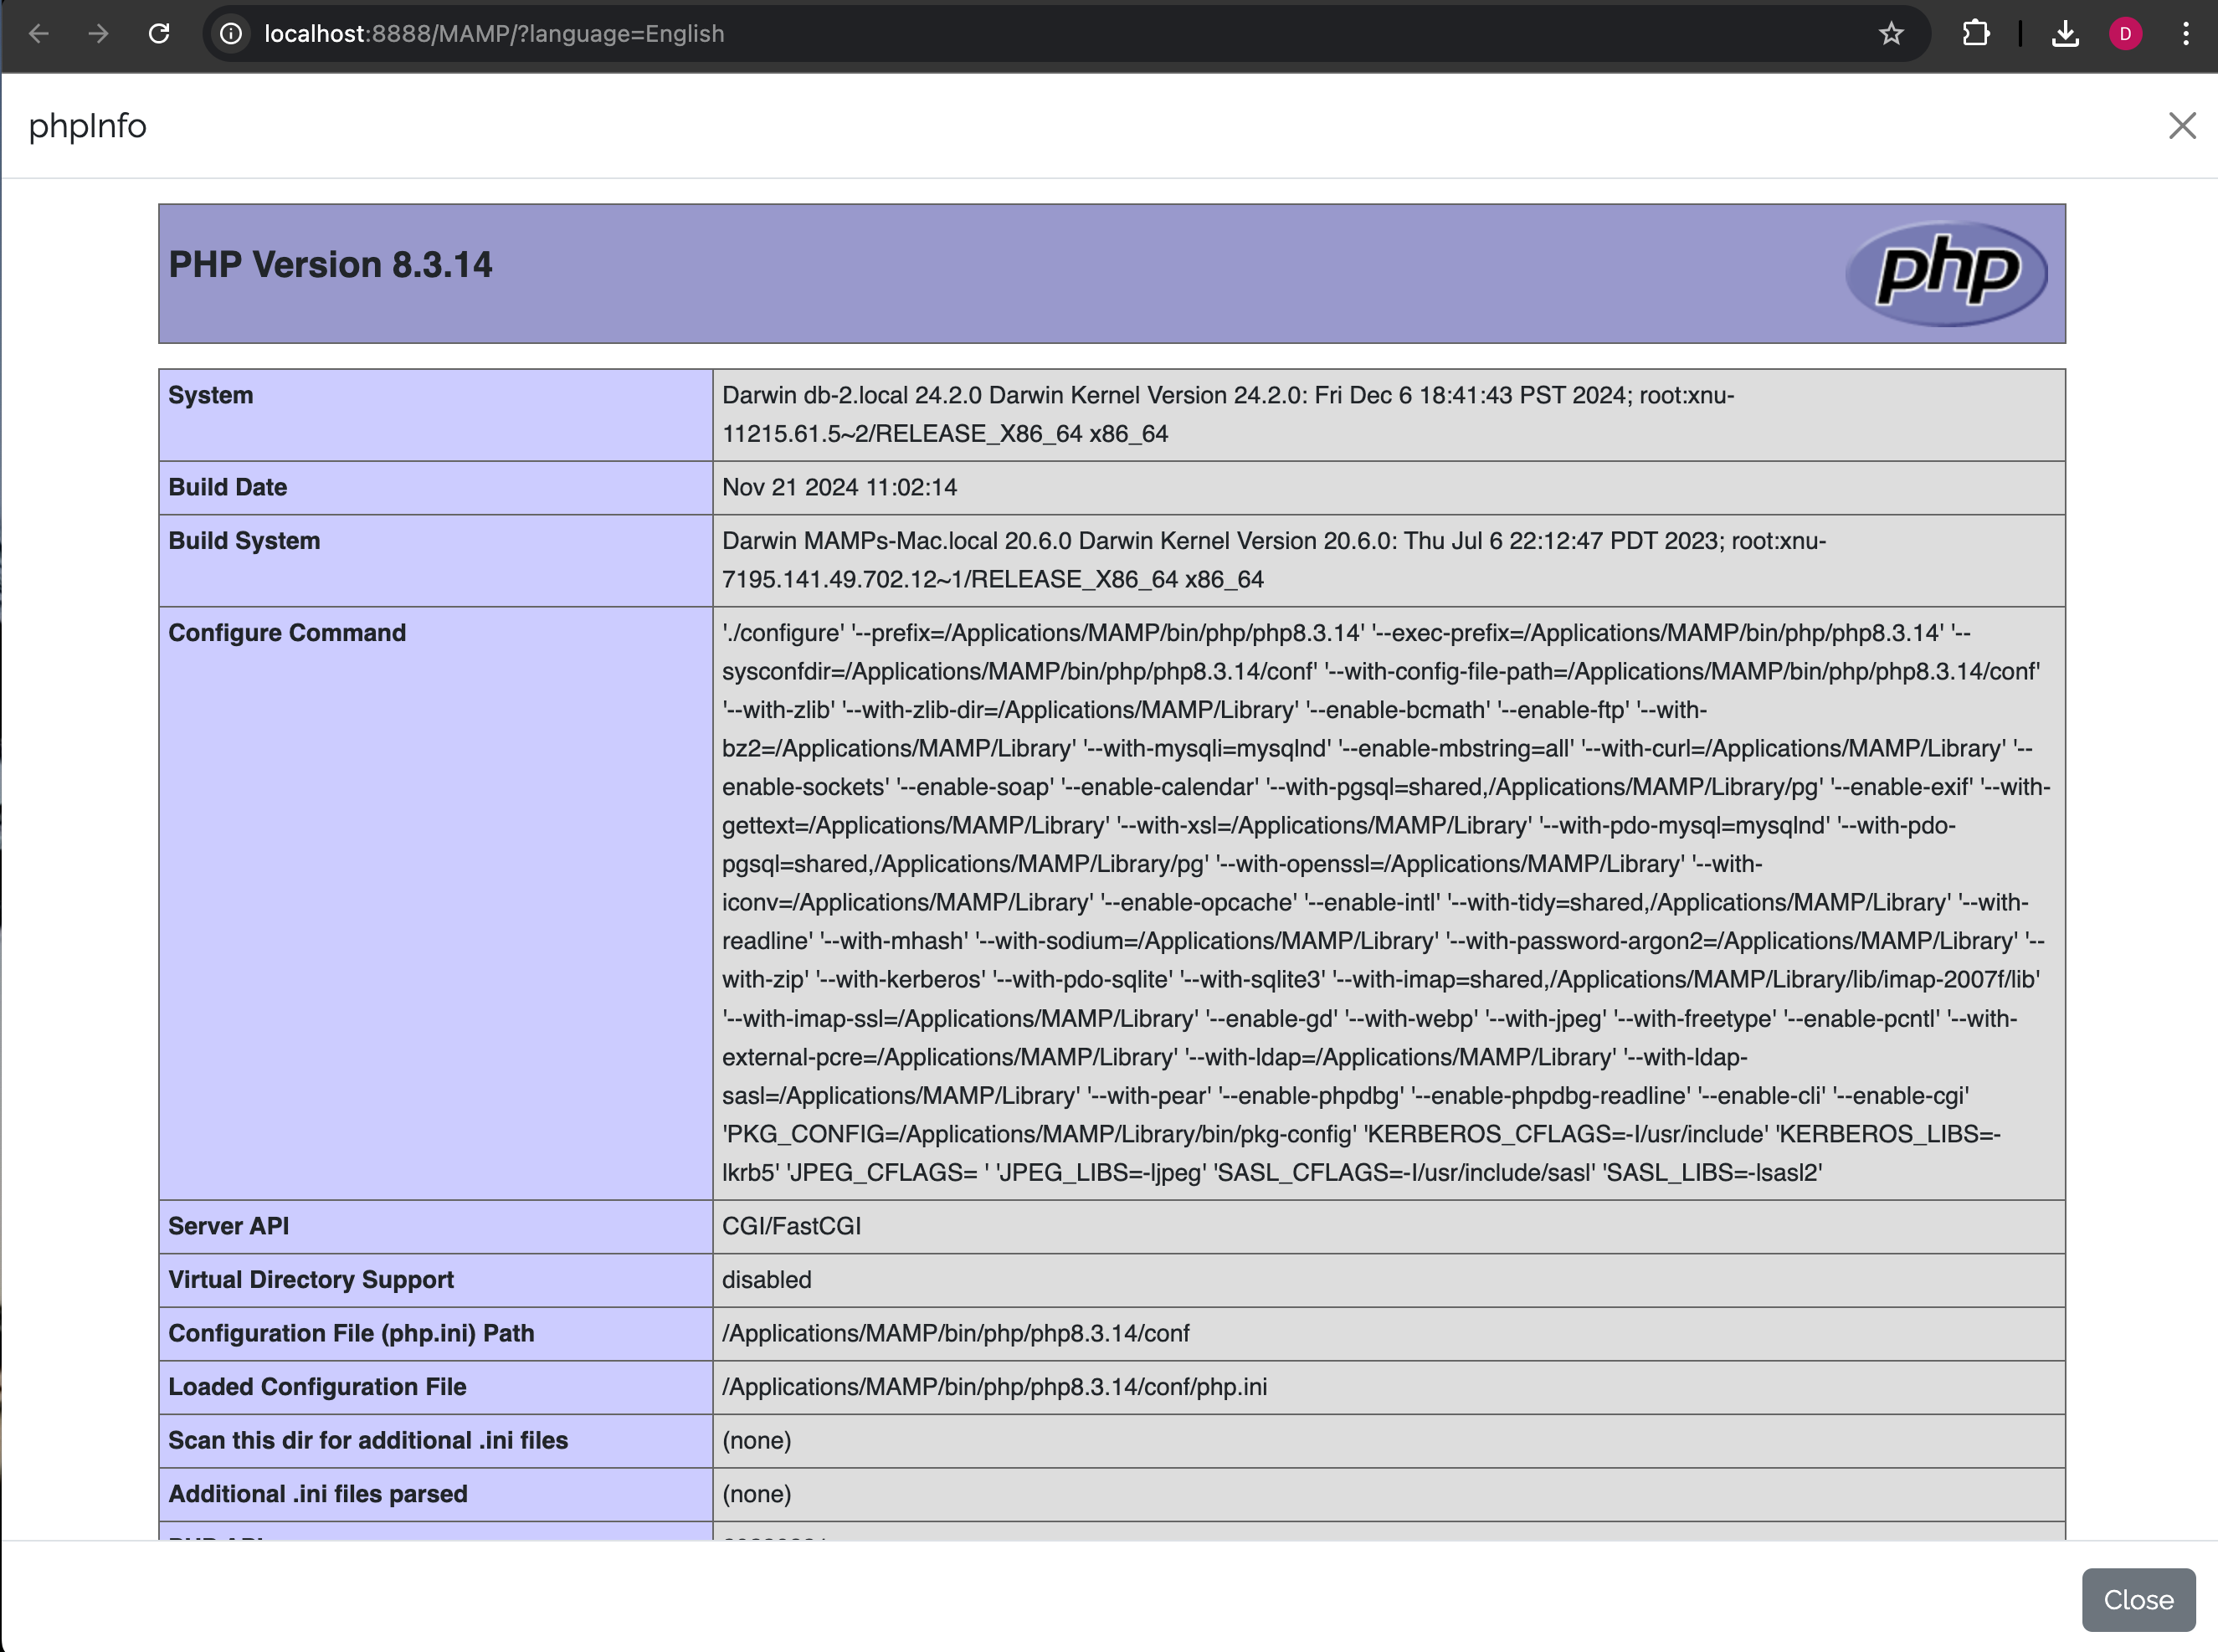
Task: Open the Chrome three-dot menu
Action: pos(2186,34)
